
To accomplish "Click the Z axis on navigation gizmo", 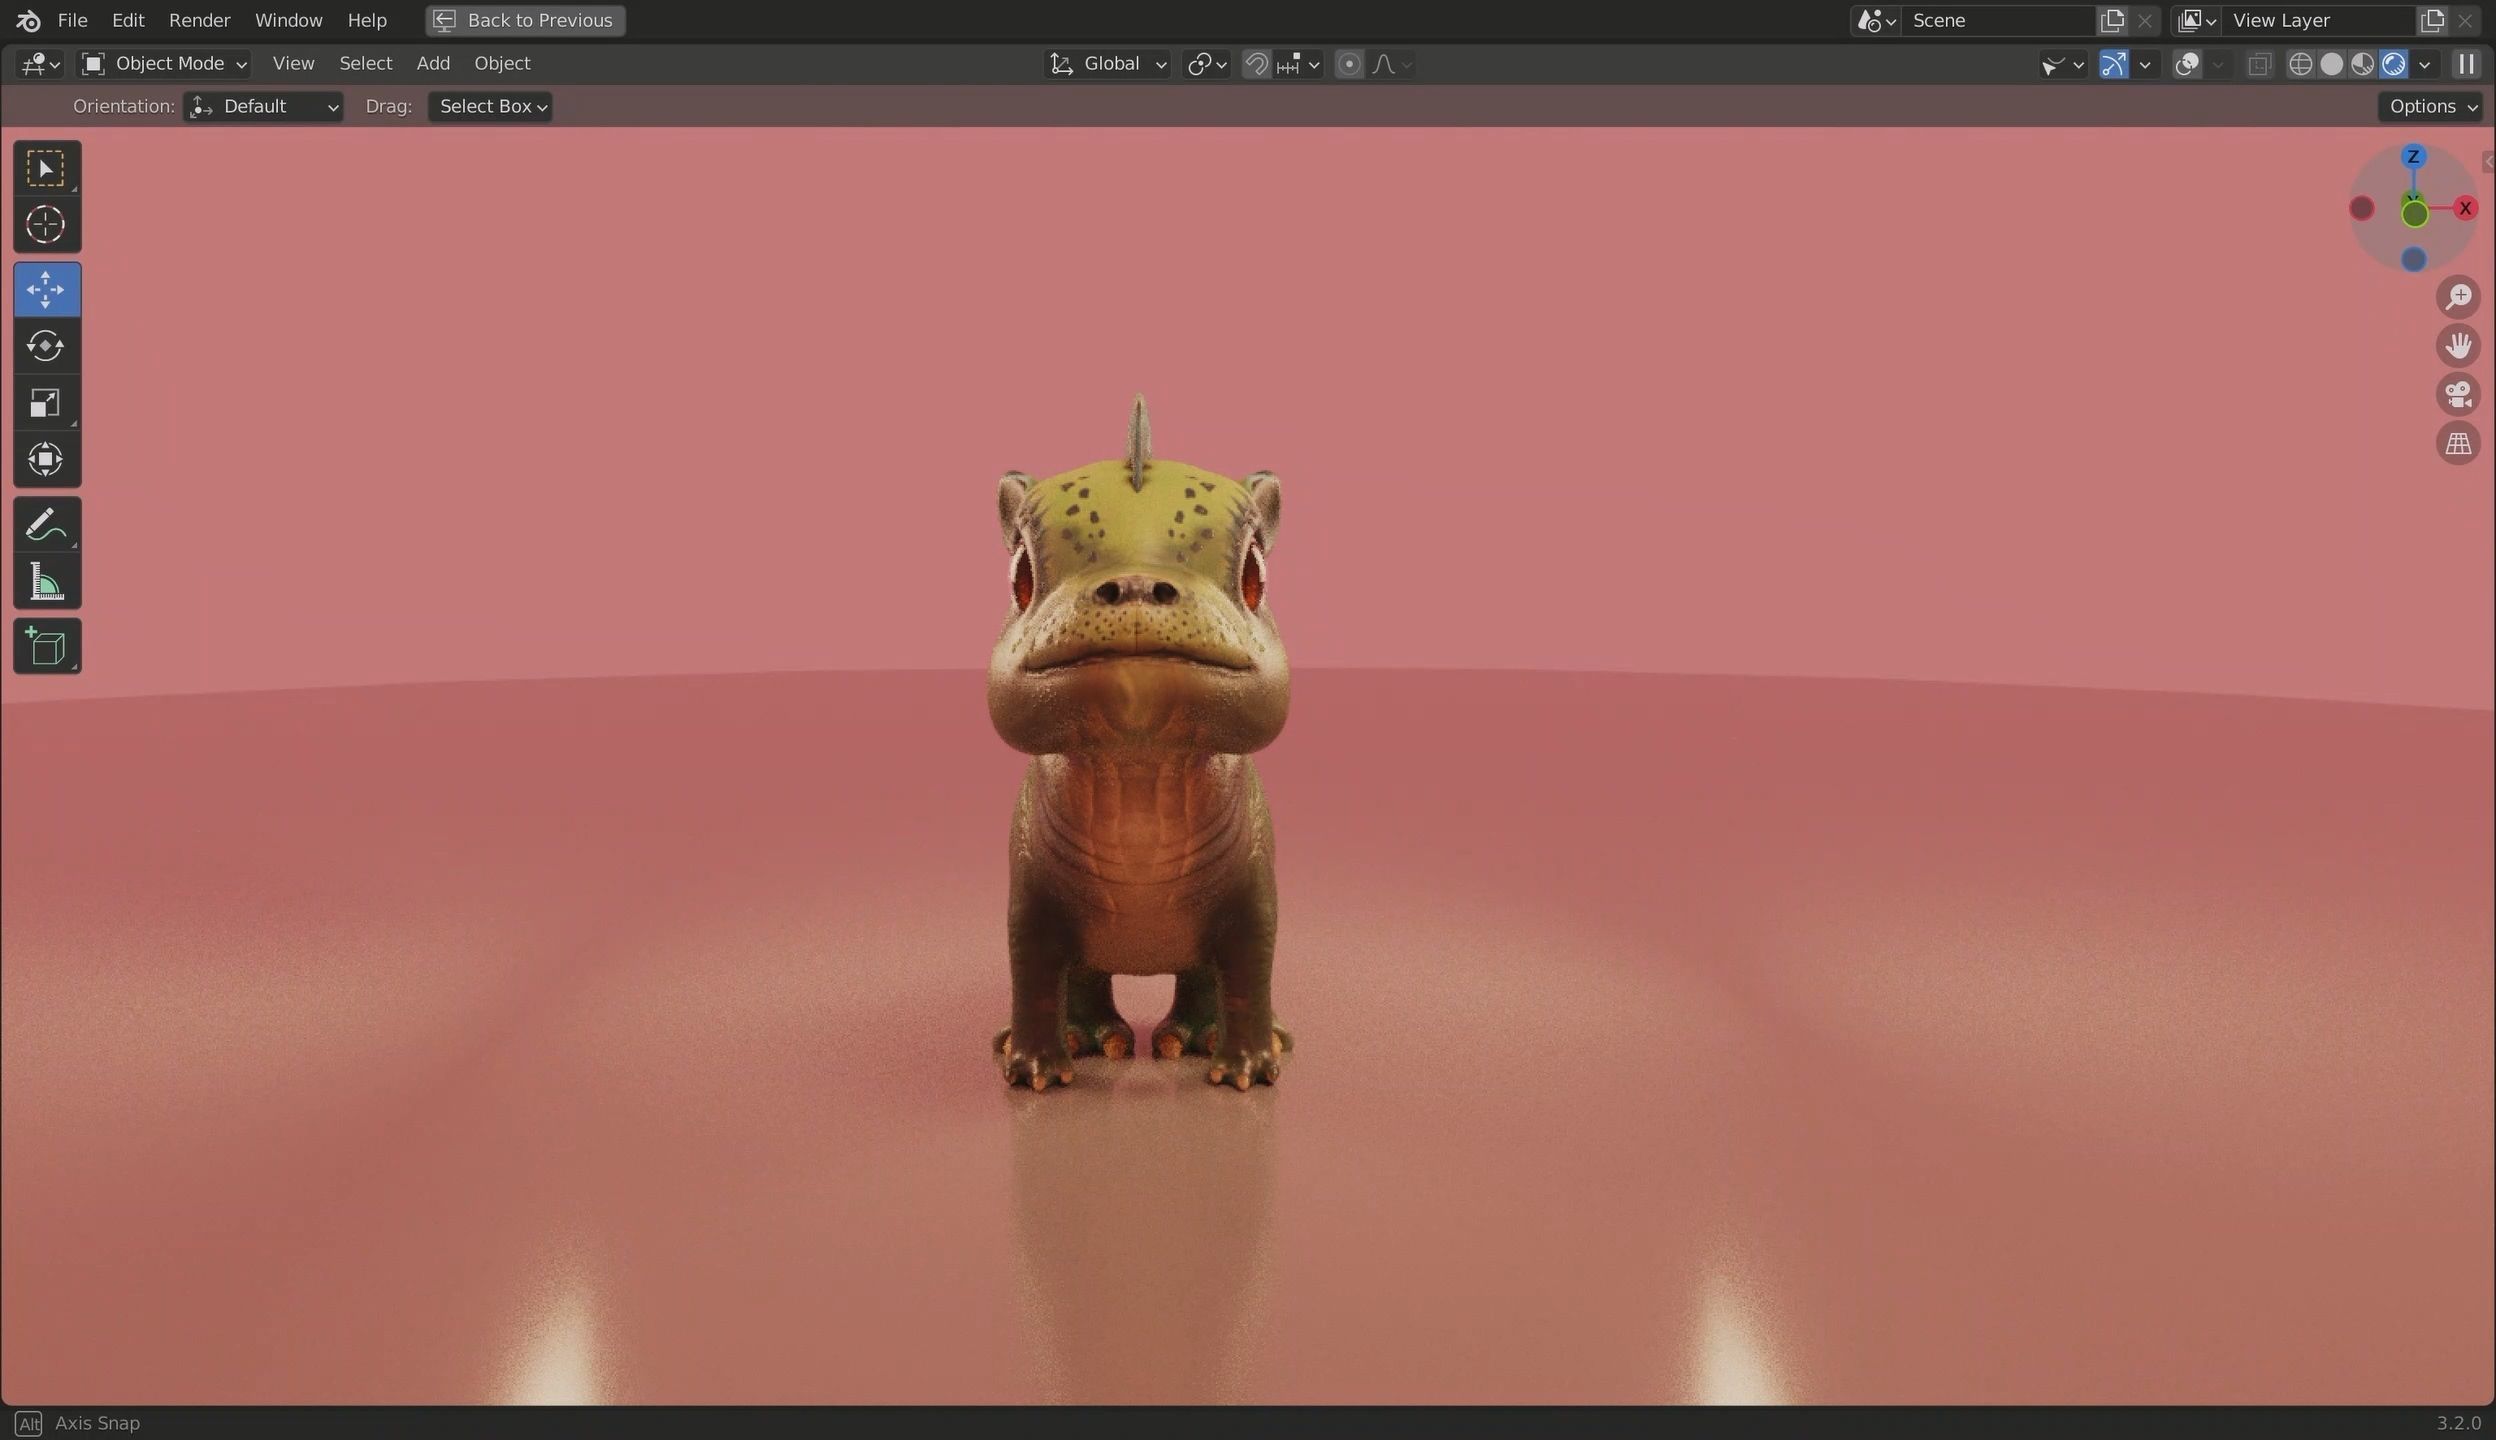I will point(2413,157).
